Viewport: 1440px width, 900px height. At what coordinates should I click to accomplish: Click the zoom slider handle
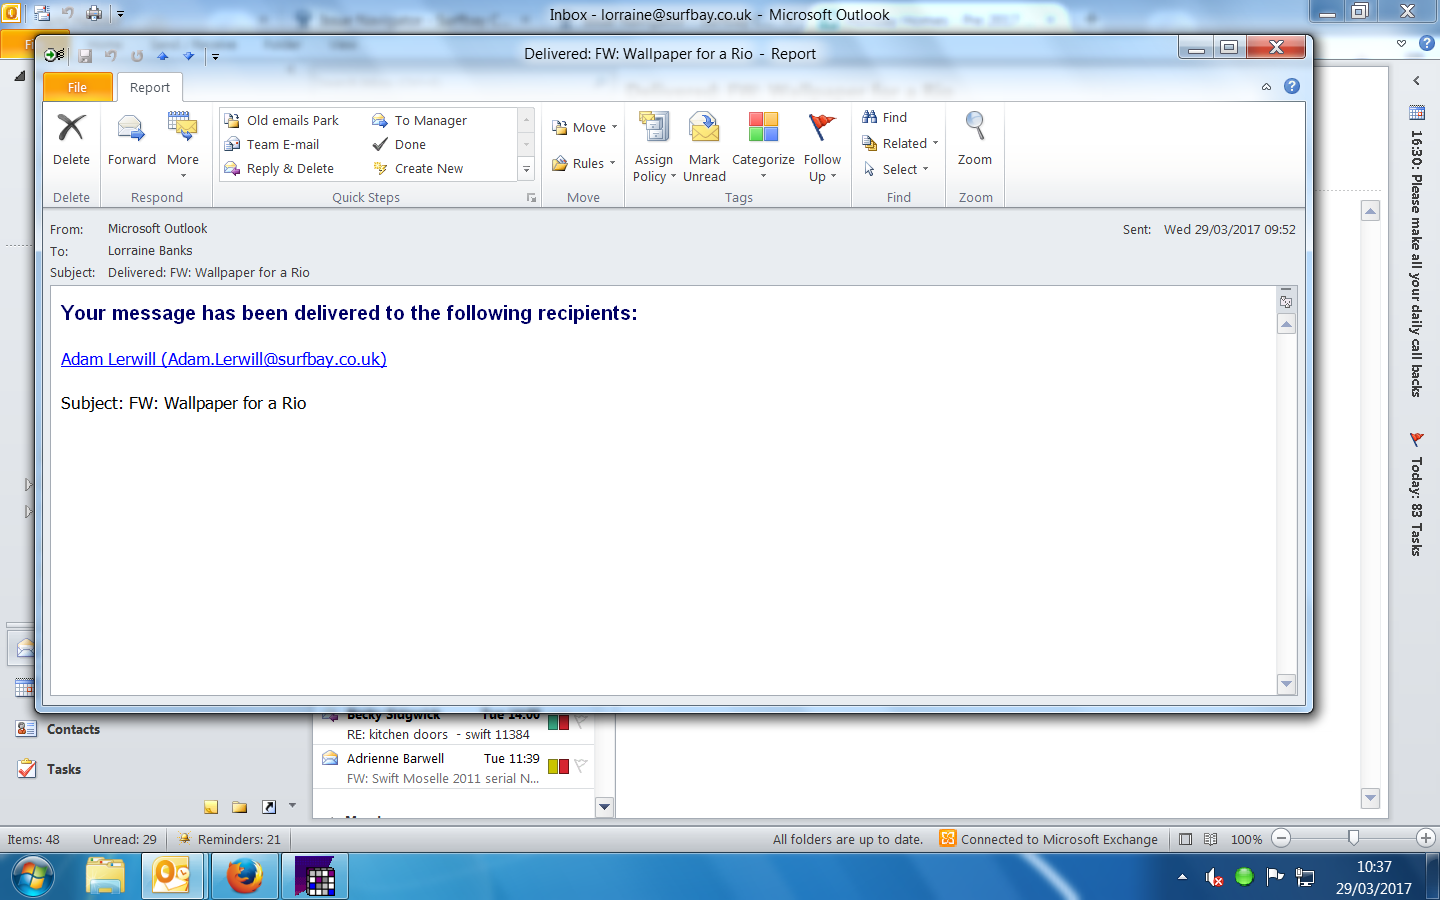[x=1353, y=838]
